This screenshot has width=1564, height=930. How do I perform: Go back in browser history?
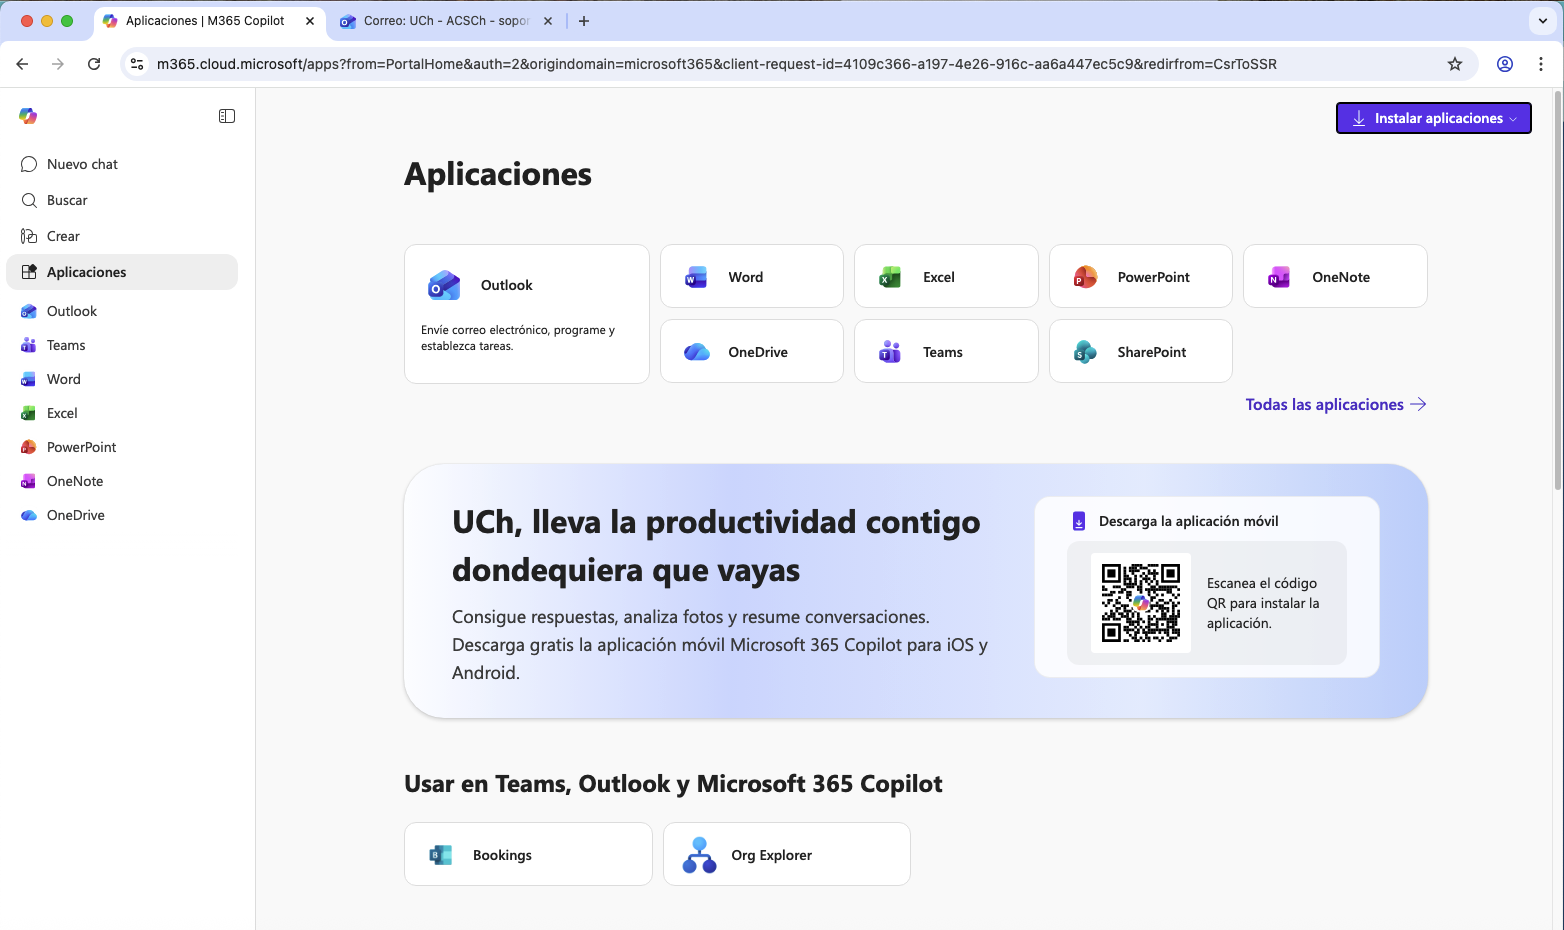[22, 64]
